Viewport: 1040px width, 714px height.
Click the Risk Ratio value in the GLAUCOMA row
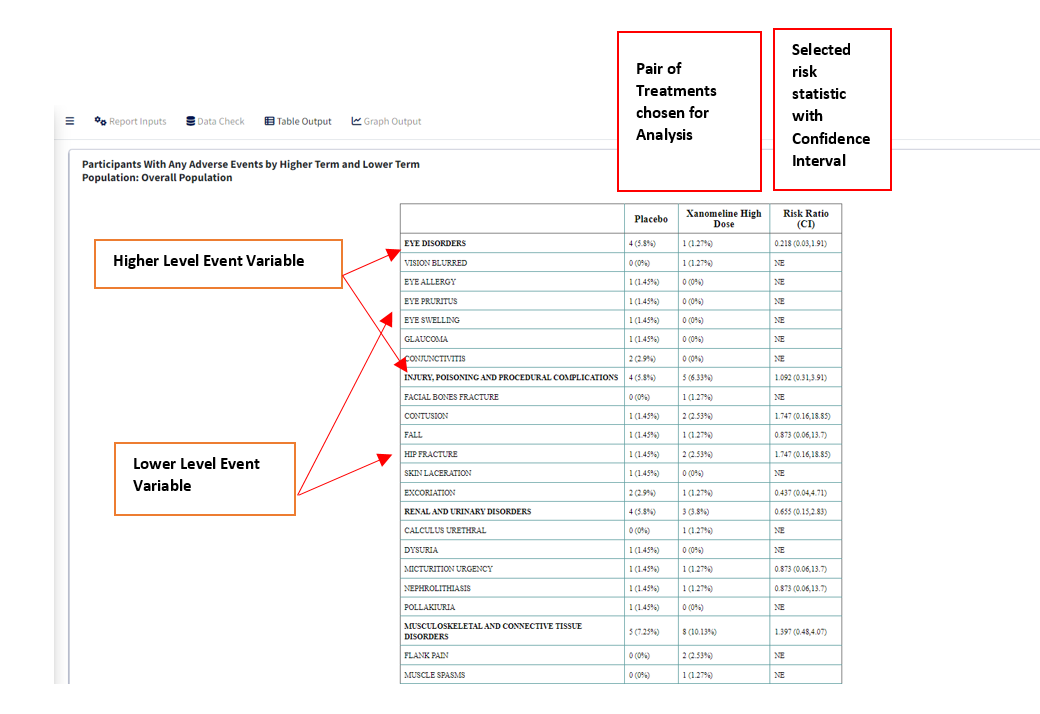tap(779, 339)
